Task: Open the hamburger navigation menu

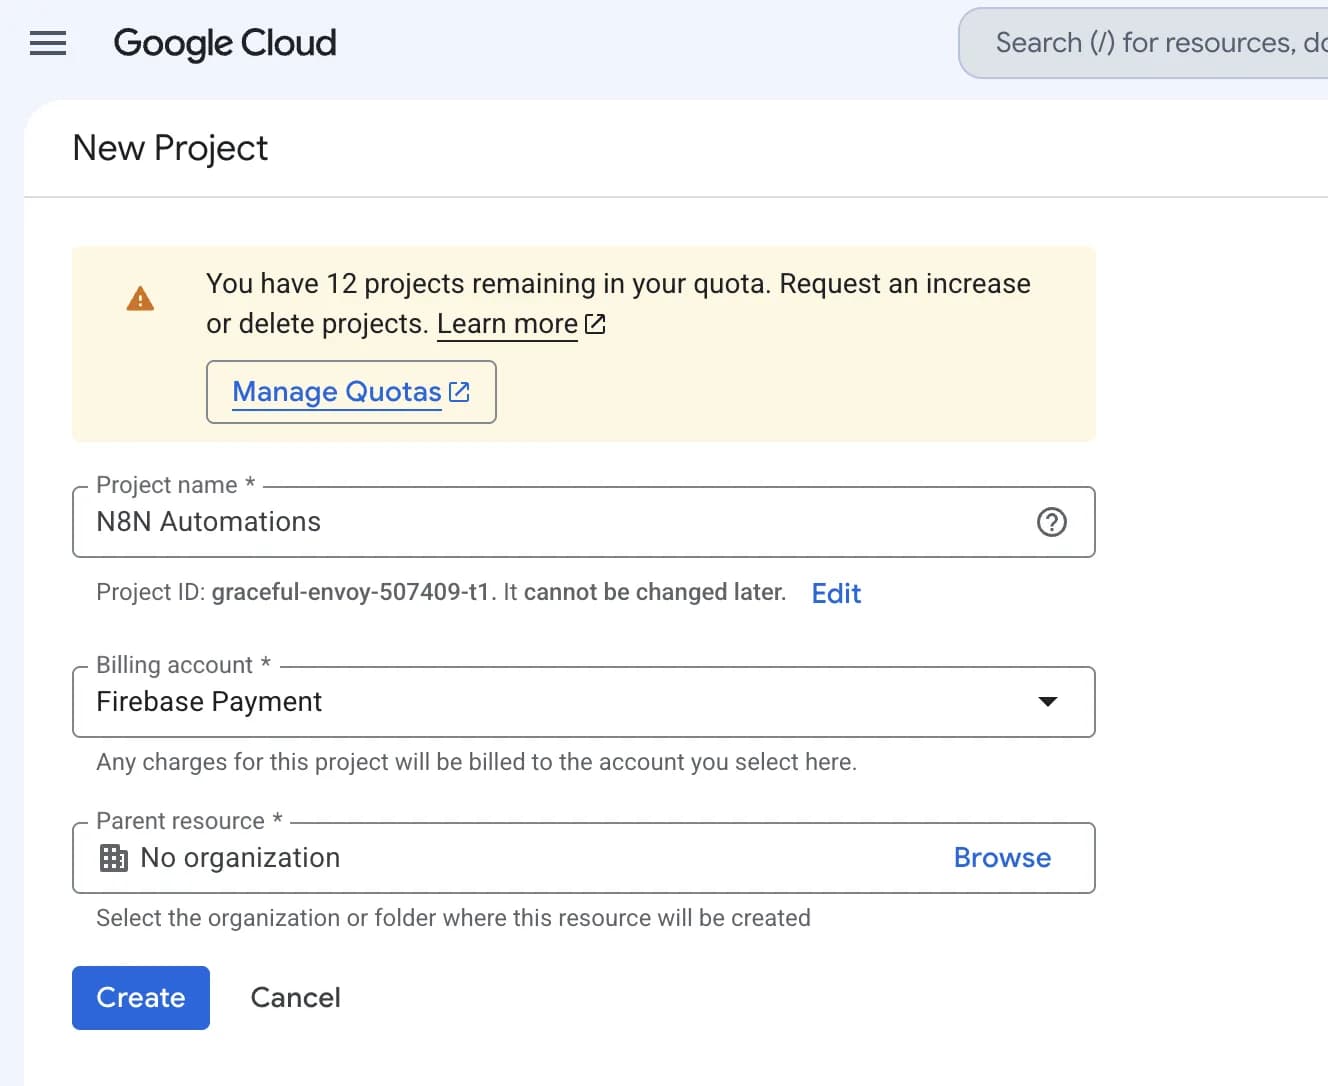Action: coord(47,43)
